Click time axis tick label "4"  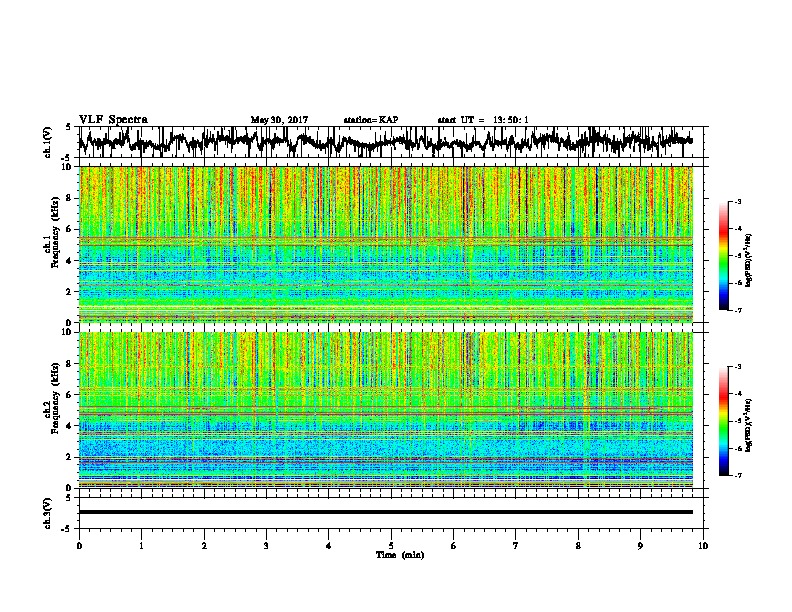329,546
